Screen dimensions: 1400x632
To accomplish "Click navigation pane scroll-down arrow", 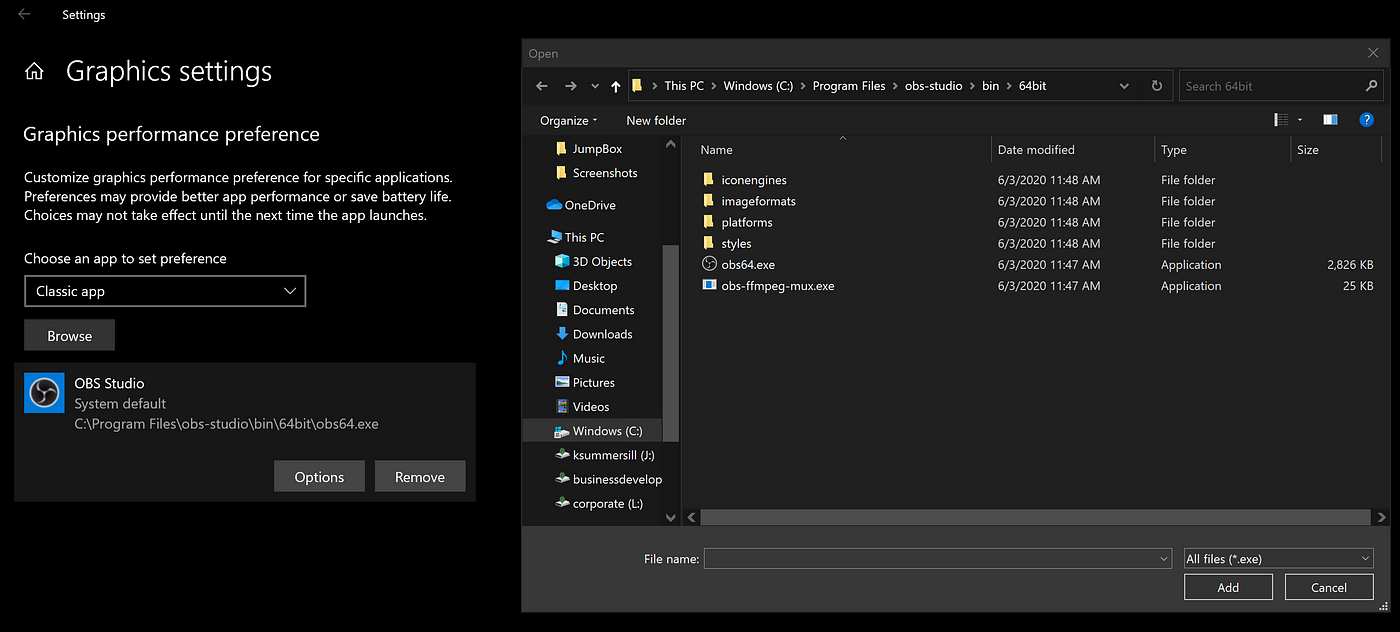I will tap(670, 518).
